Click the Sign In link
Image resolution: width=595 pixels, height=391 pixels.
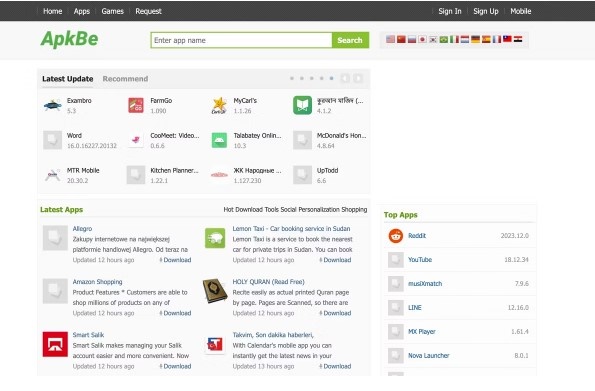pyautogui.click(x=450, y=11)
